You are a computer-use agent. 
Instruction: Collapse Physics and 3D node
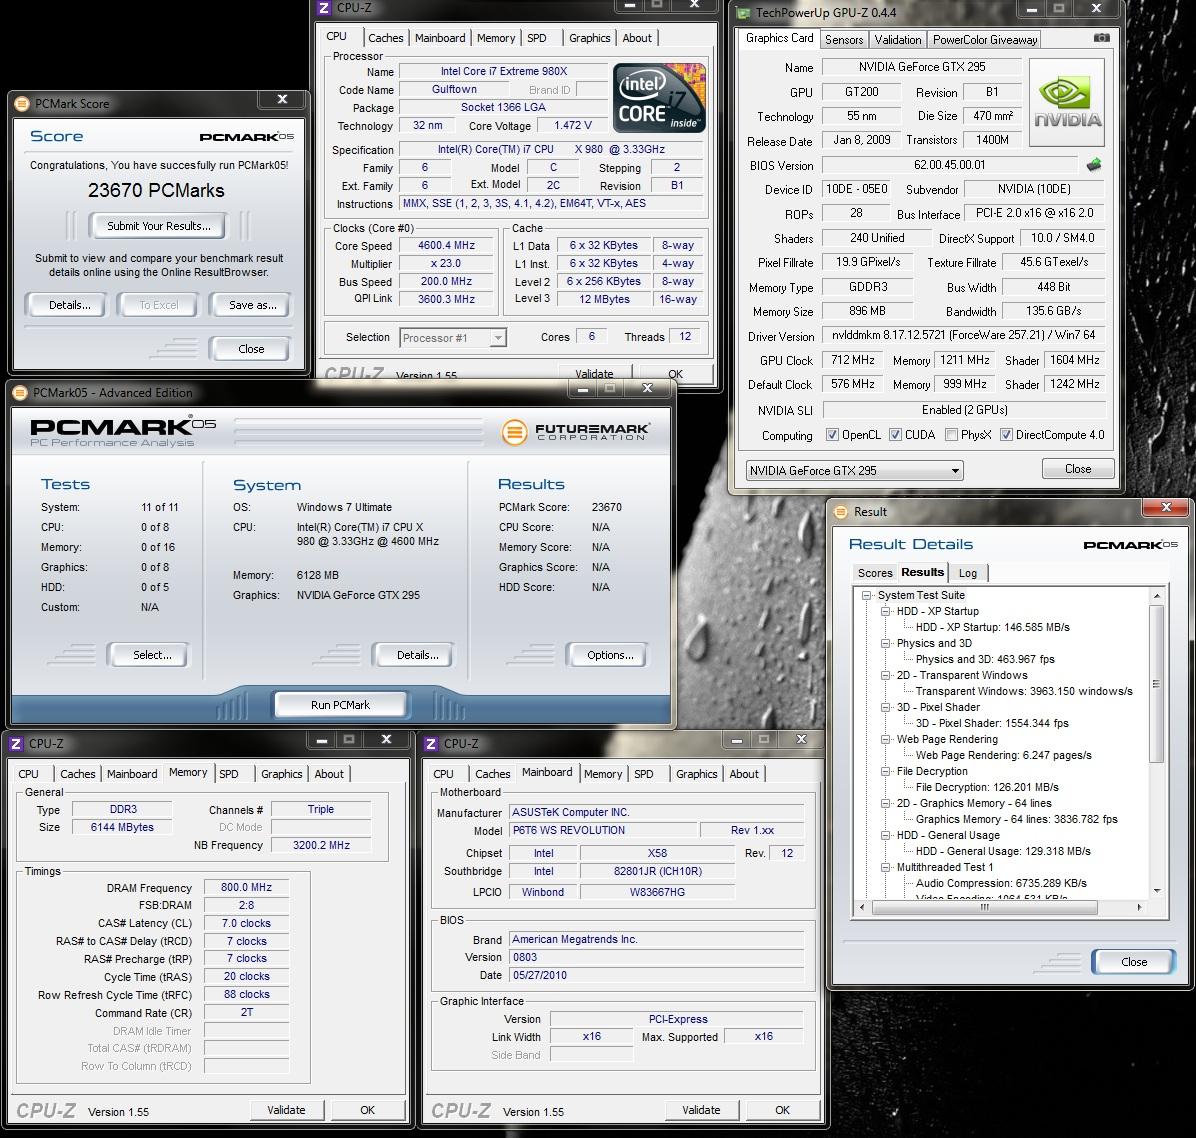click(x=886, y=643)
